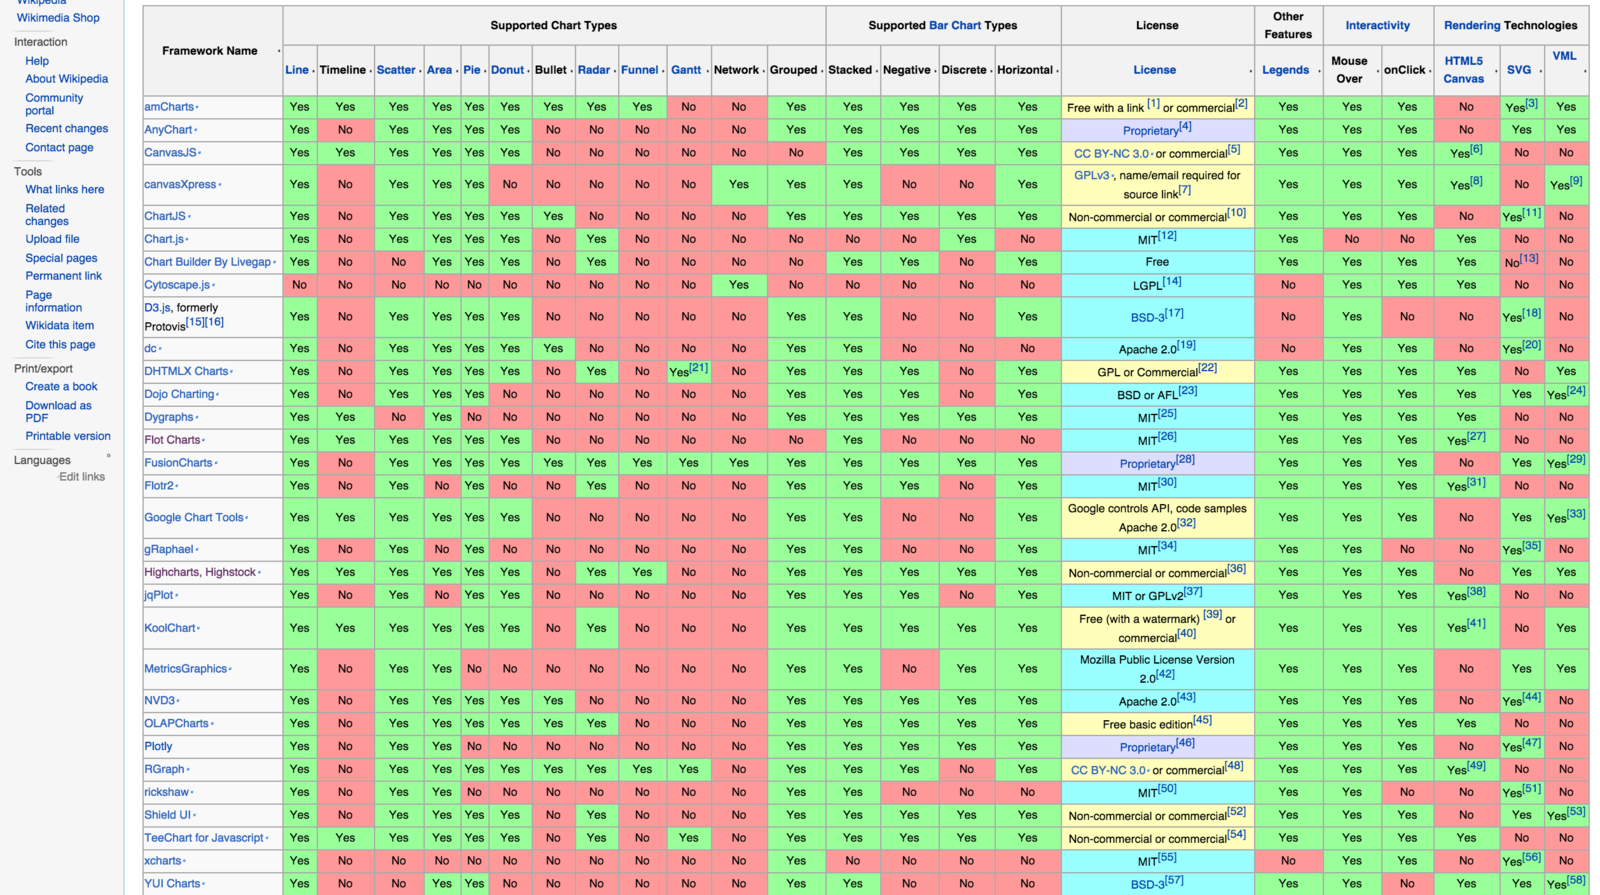Click sort arrow beside Network header
Screen dimensions: 1600x895
click(x=764, y=71)
